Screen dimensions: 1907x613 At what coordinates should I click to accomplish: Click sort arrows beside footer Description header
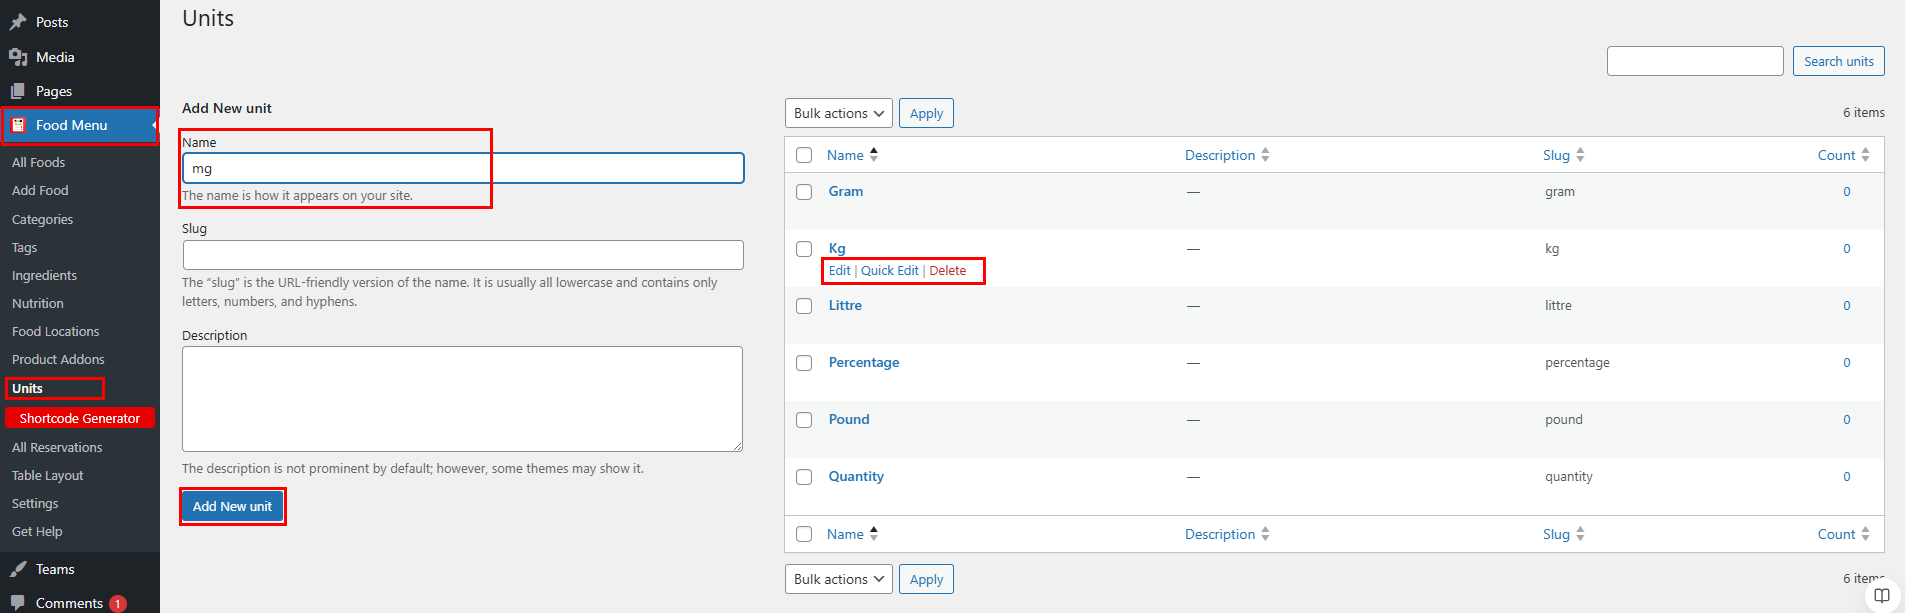coord(1265,534)
